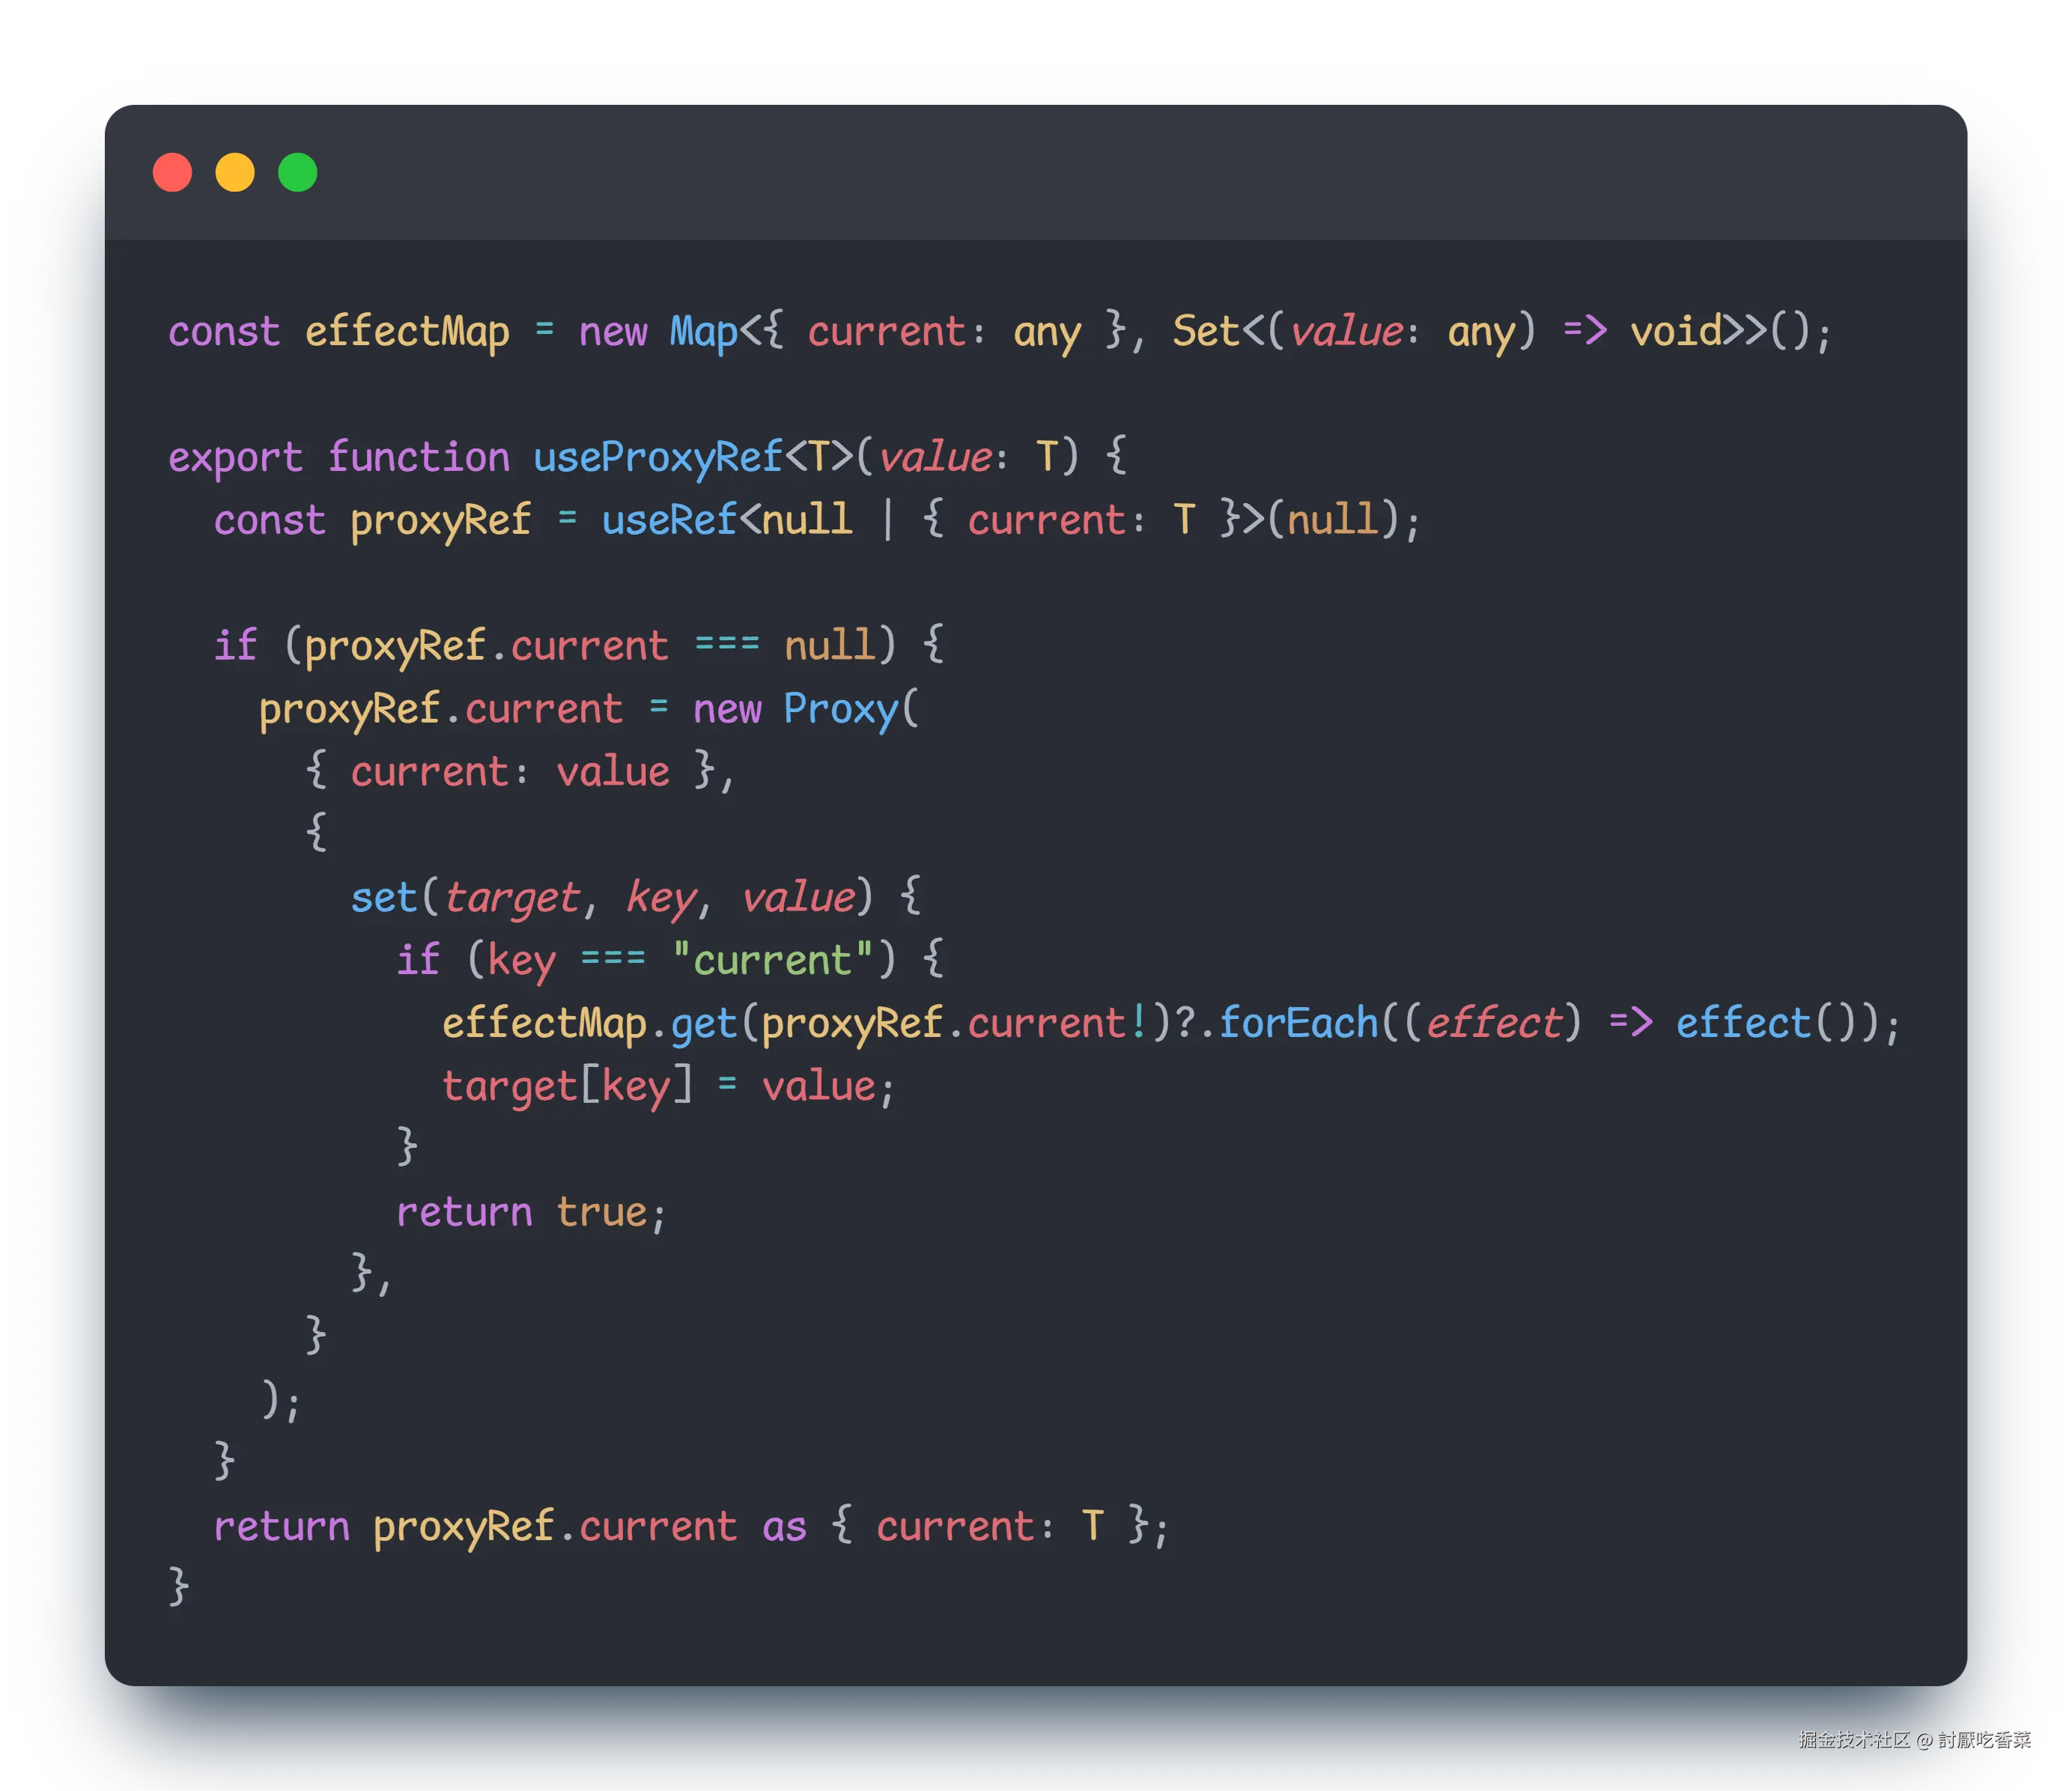Click the get method on effectMap
Screen dimensions: 2072x1791
[x=703, y=1023]
